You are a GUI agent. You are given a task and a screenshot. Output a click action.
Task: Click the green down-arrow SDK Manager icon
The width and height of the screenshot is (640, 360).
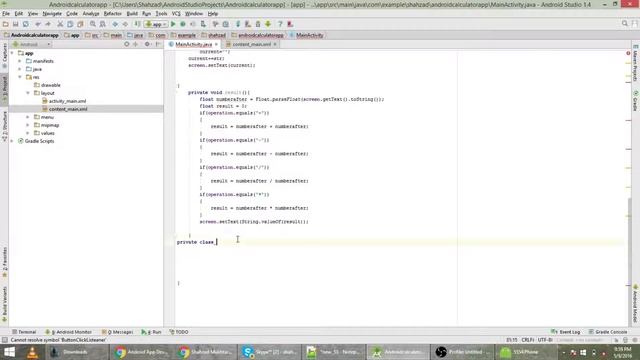click(268, 24)
